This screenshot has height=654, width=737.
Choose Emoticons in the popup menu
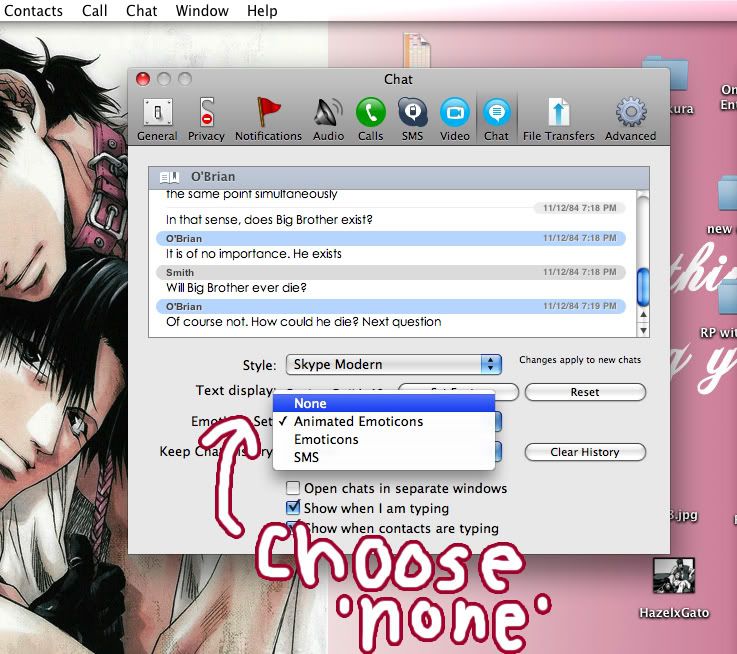click(384, 439)
